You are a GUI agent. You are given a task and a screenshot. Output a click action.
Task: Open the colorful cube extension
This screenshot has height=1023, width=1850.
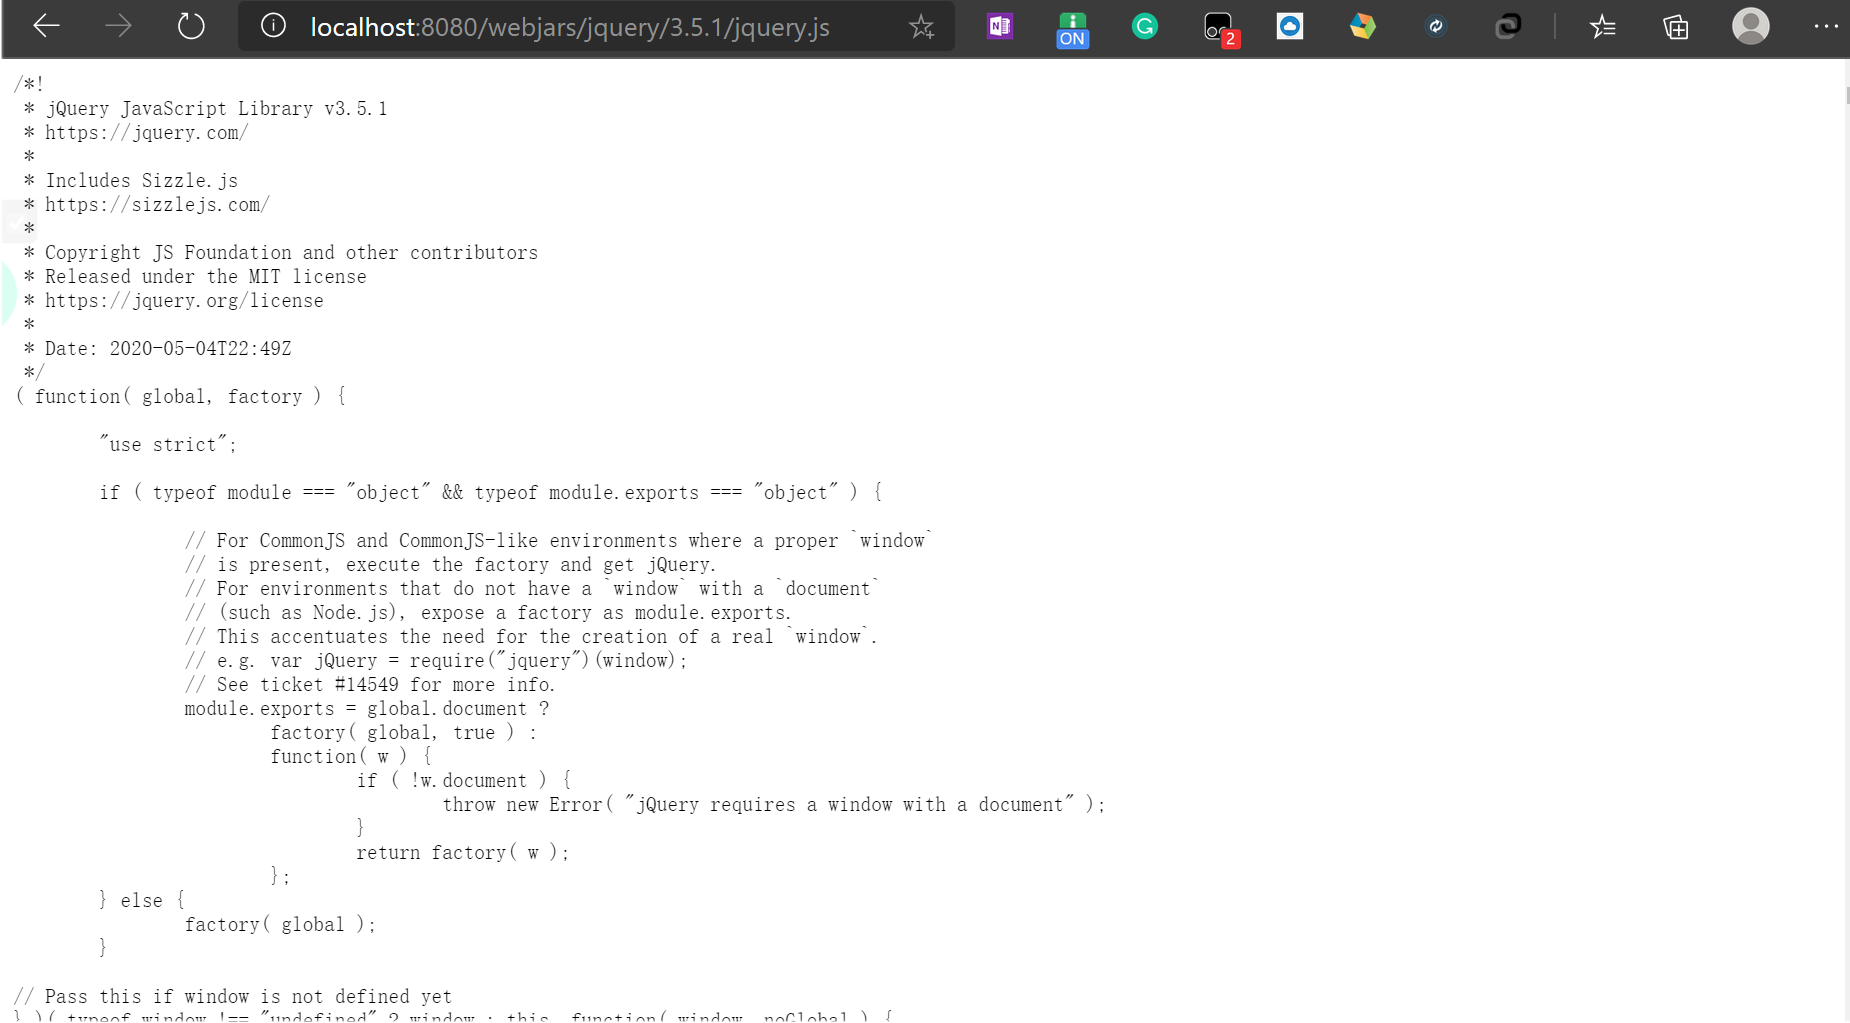coord(1362,26)
